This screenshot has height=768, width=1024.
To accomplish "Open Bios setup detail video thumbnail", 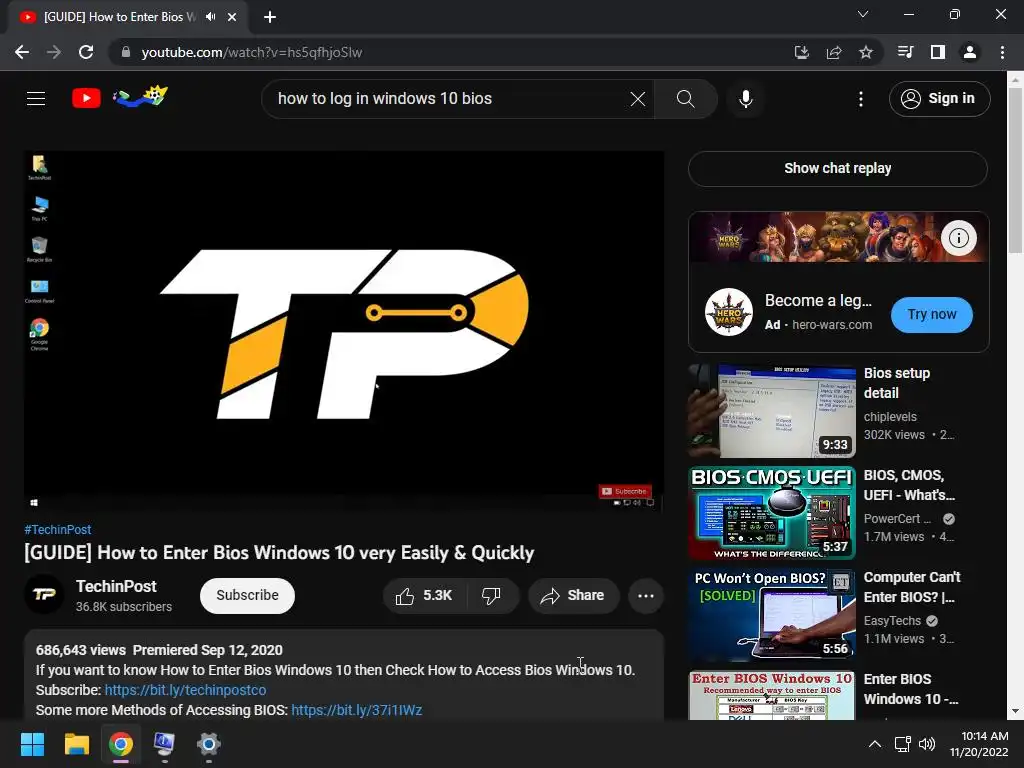I will (x=772, y=411).
